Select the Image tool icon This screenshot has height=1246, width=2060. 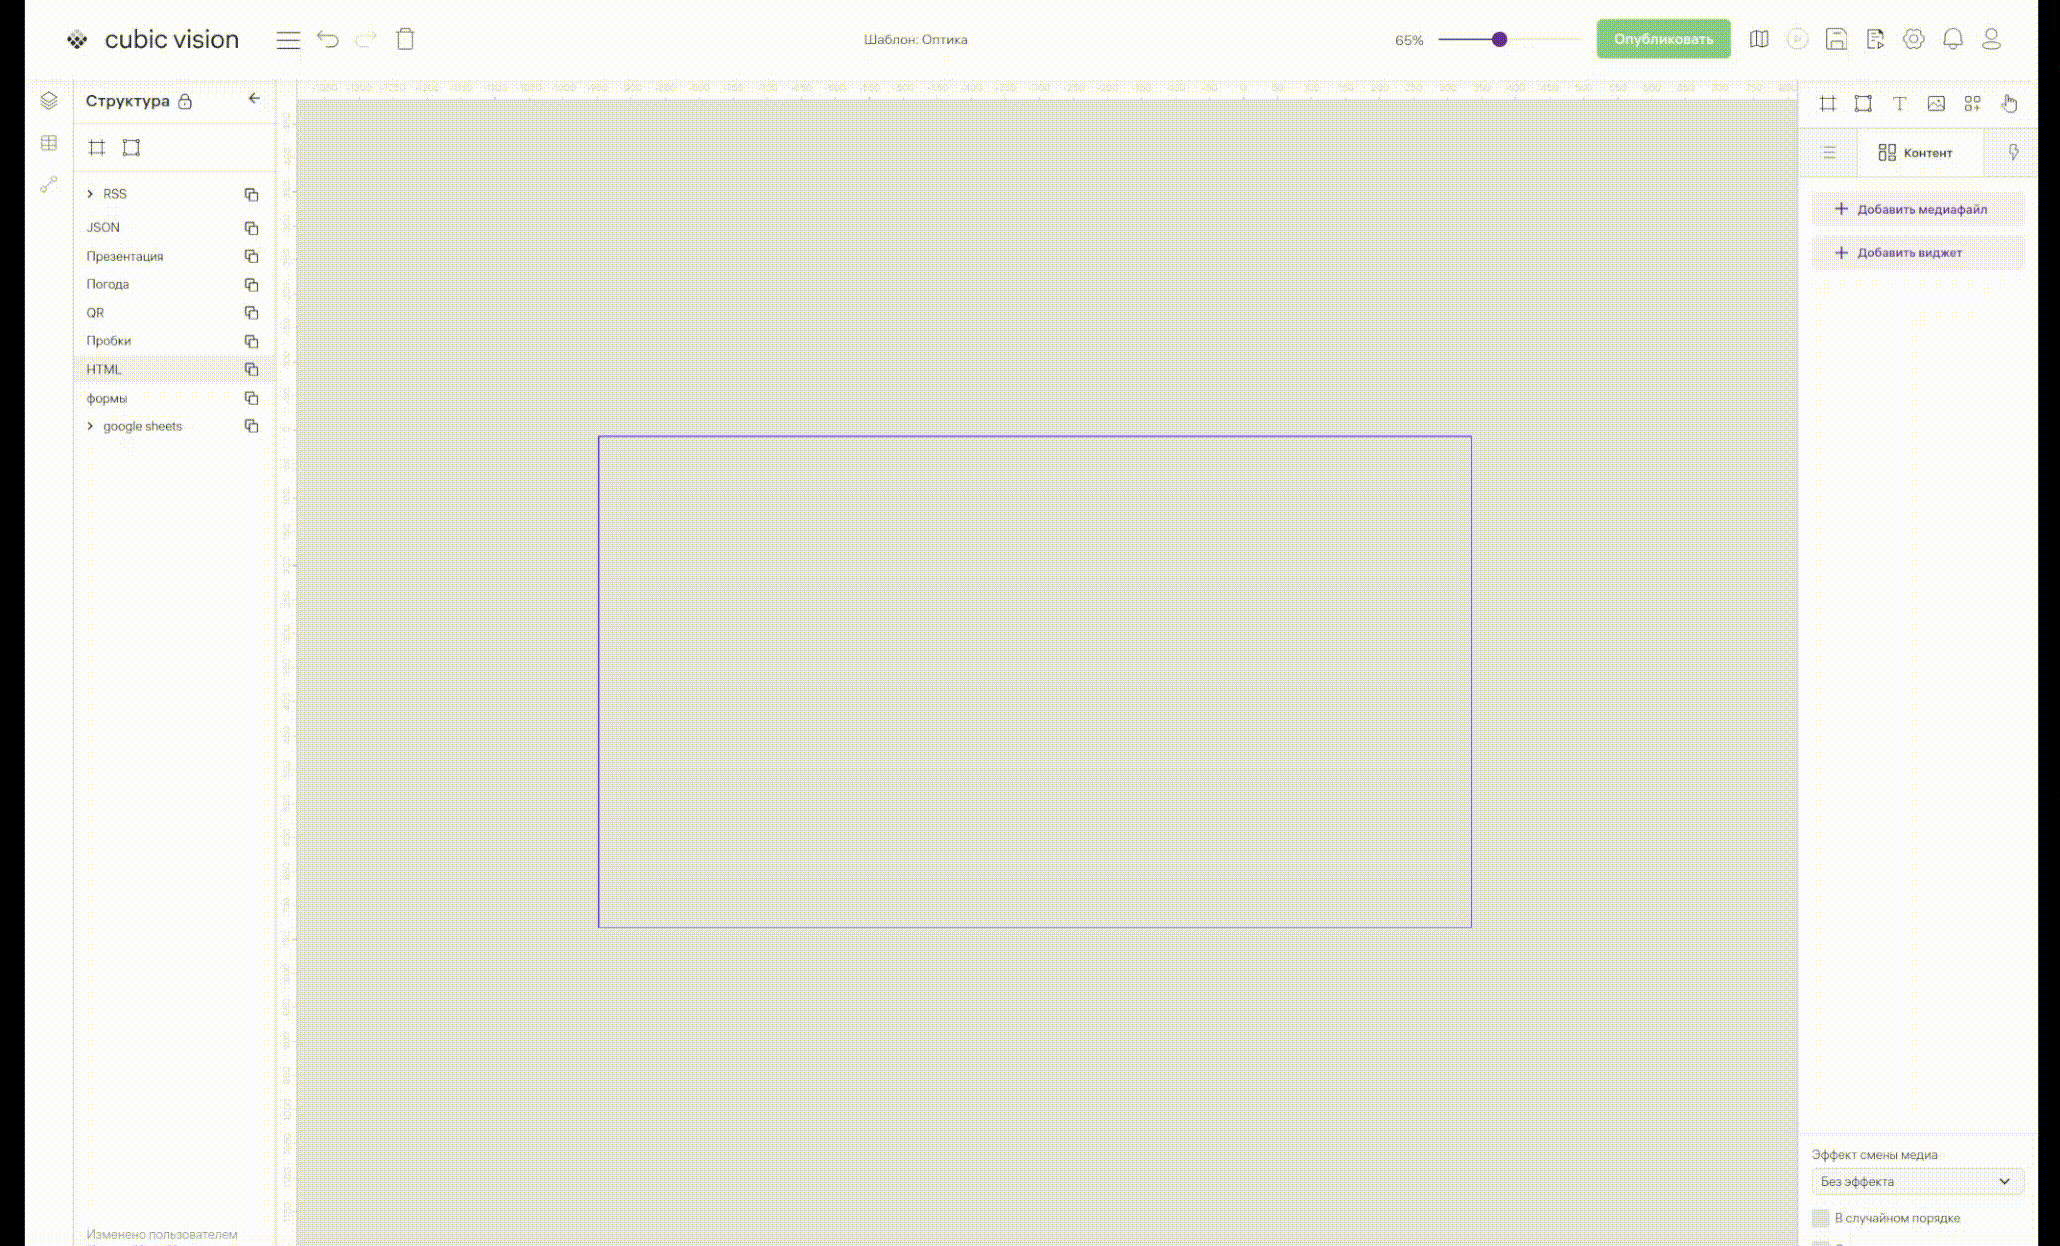pos(1936,103)
